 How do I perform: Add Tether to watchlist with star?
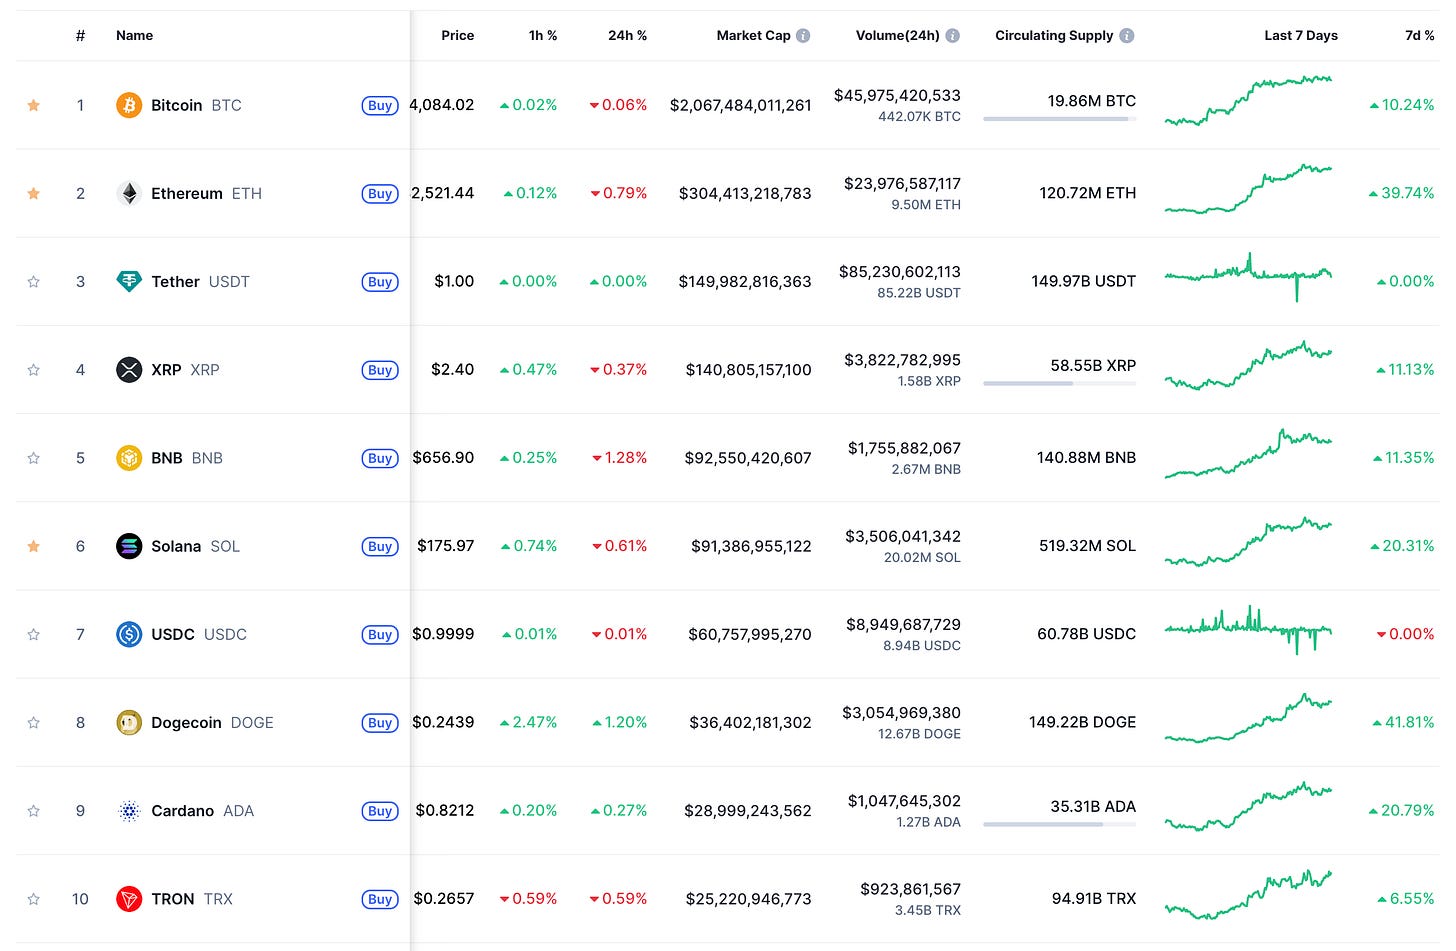(33, 281)
